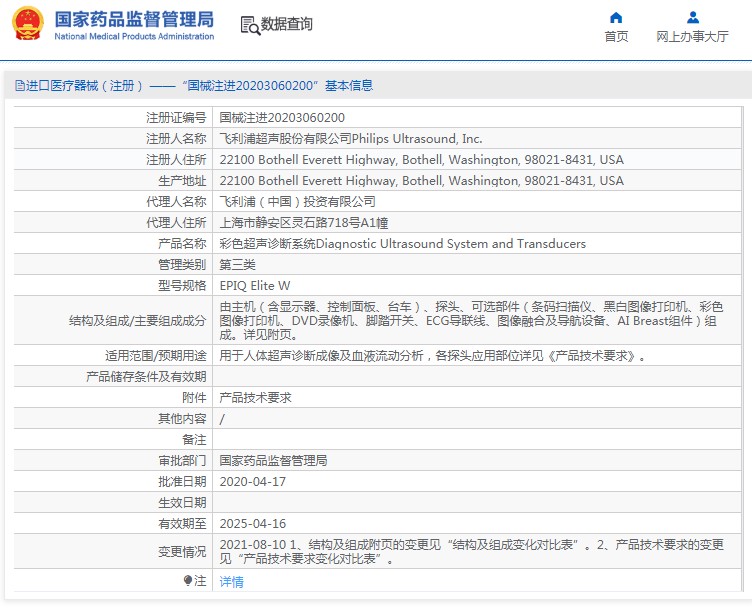The width and height of the screenshot is (752, 609).
Task: Click the slash value in 其他内容 row
Action: pyautogui.click(x=222, y=420)
